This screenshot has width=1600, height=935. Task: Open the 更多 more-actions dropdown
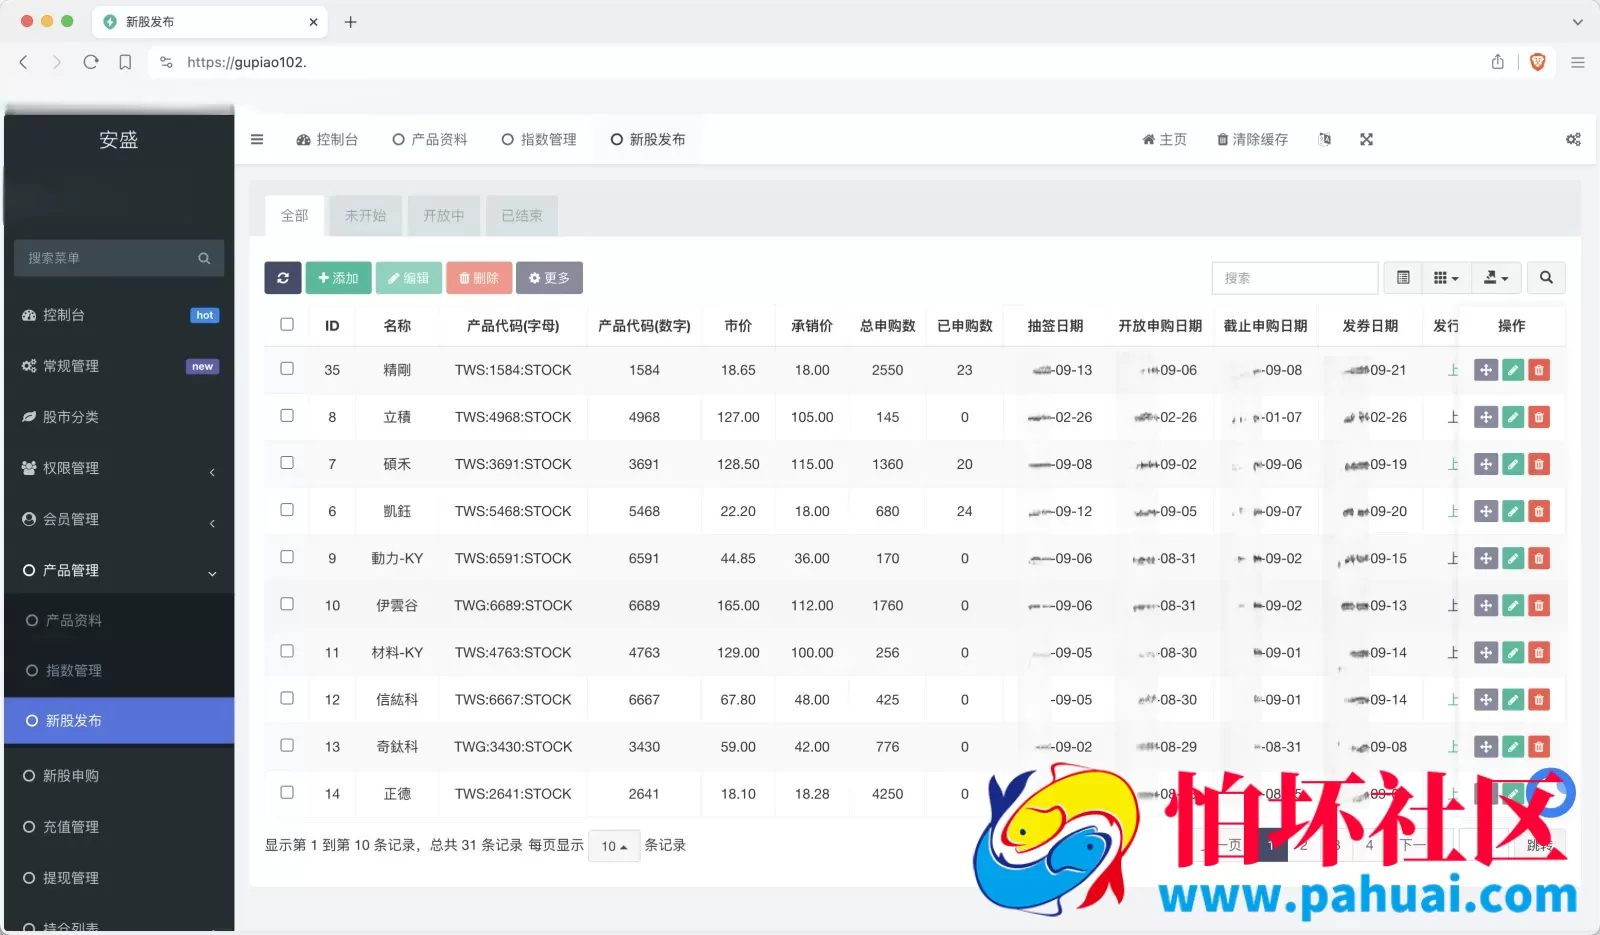click(549, 278)
